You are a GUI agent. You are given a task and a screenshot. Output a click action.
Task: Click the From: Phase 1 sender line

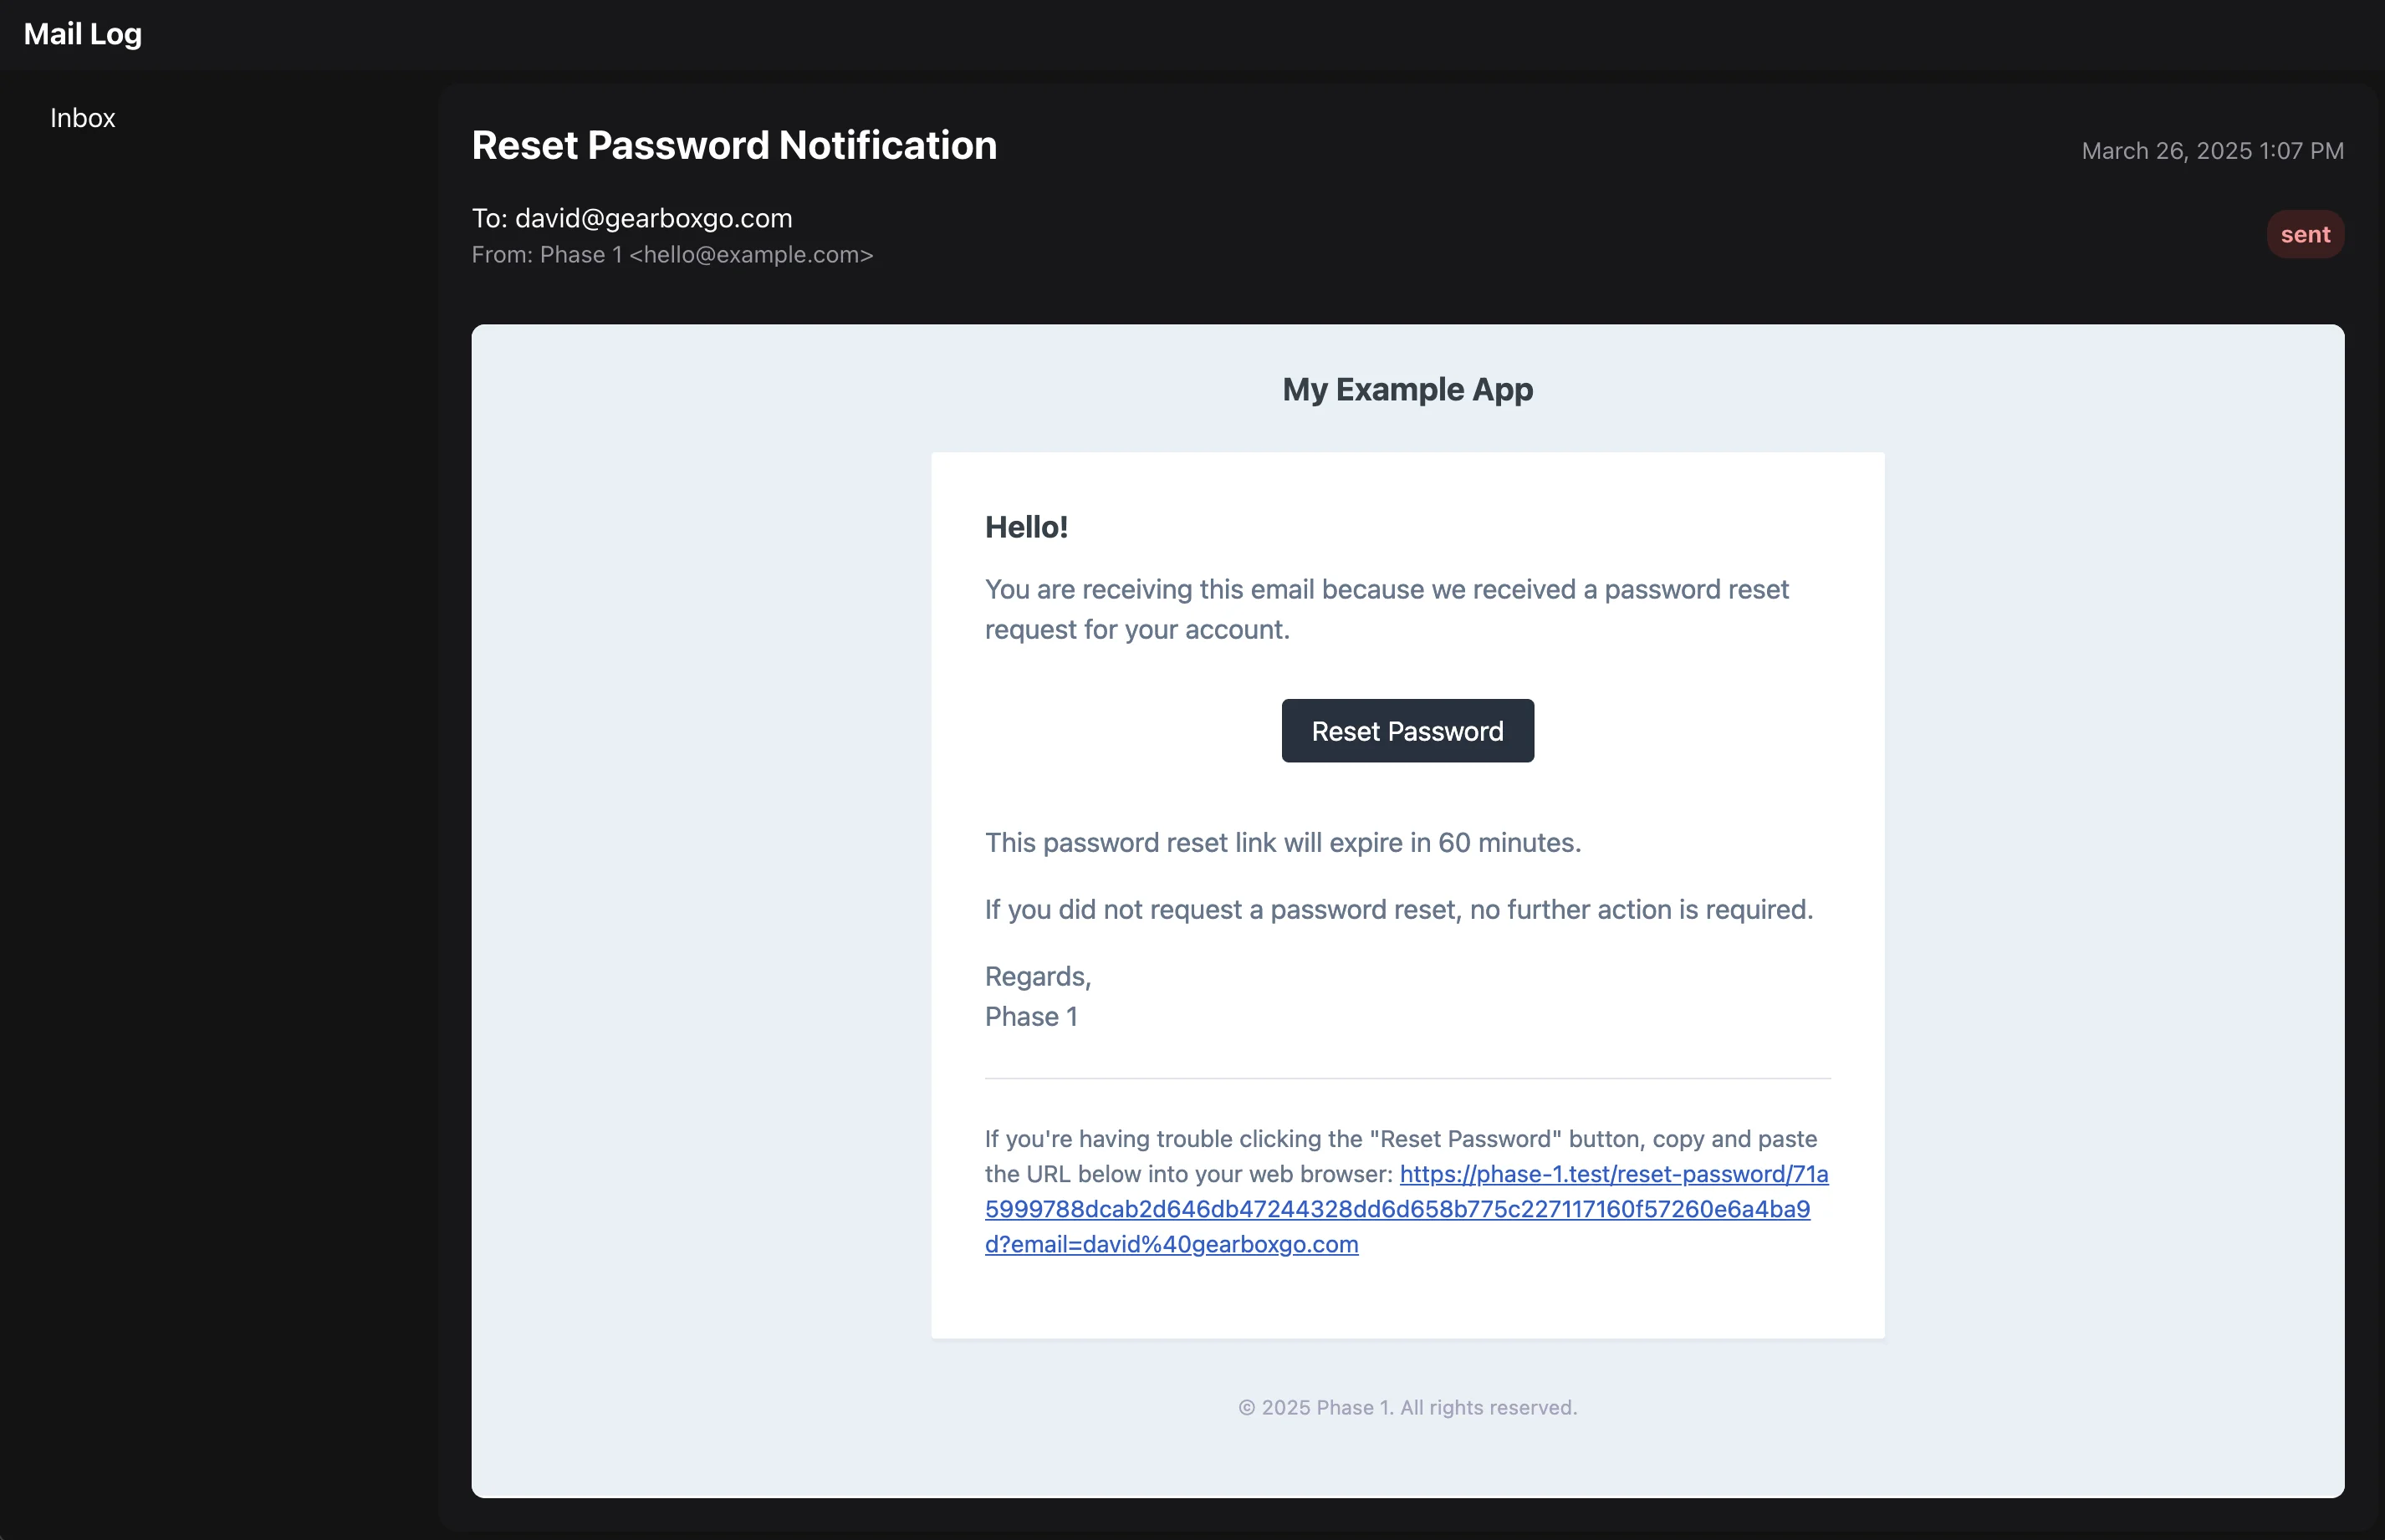[x=672, y=255]
